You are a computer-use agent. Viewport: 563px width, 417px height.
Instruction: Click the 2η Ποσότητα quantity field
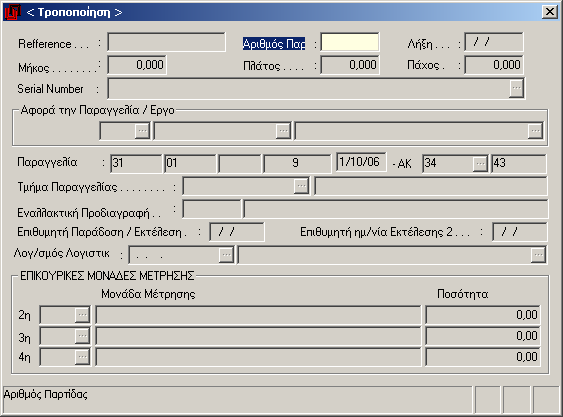tap(483, 315)
